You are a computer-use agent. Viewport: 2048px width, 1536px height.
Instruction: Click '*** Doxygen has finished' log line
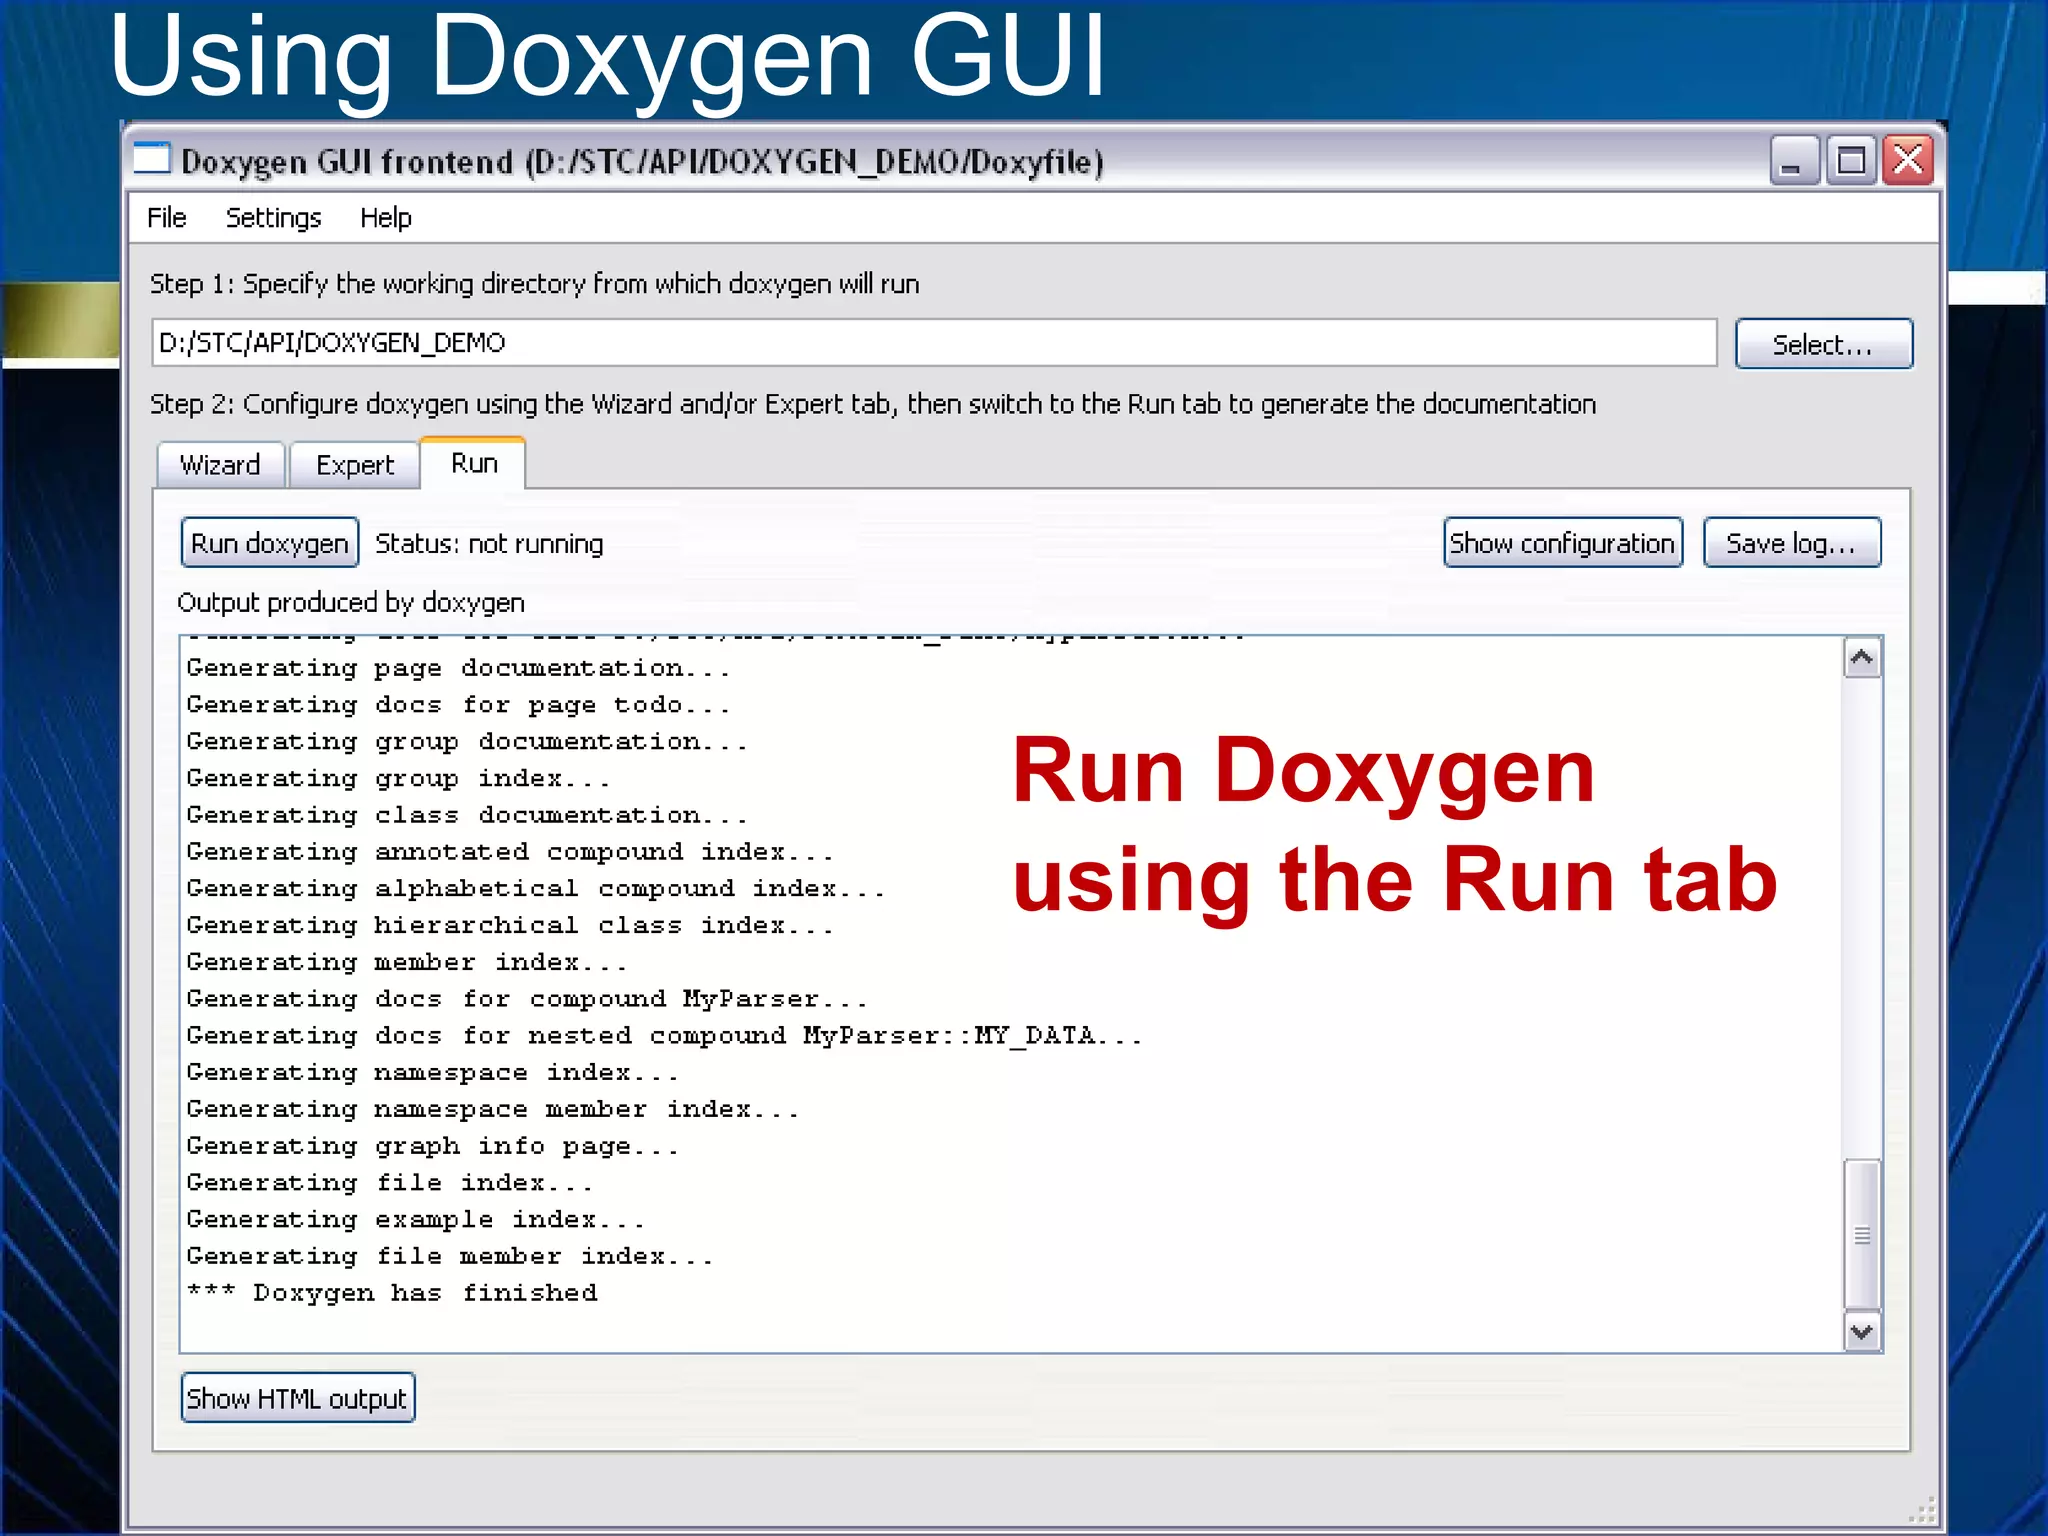[392, 1292]
